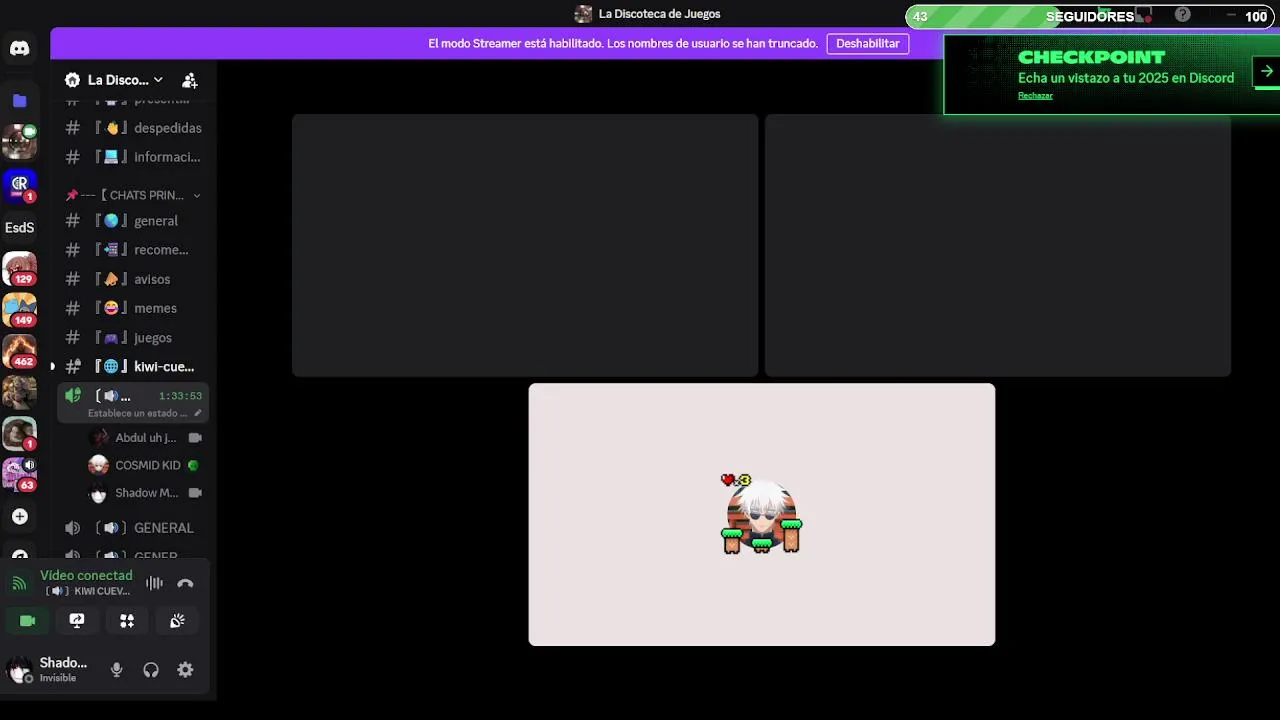1280x720 pixels.
Task: Share your screen button
Action: pyautogui.click(x=77, y=621)
